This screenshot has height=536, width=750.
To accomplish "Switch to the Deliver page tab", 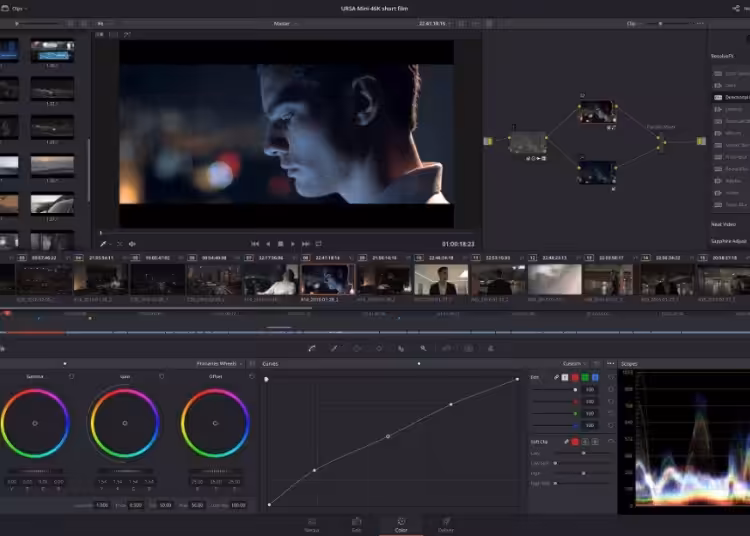I will [446, 525].
